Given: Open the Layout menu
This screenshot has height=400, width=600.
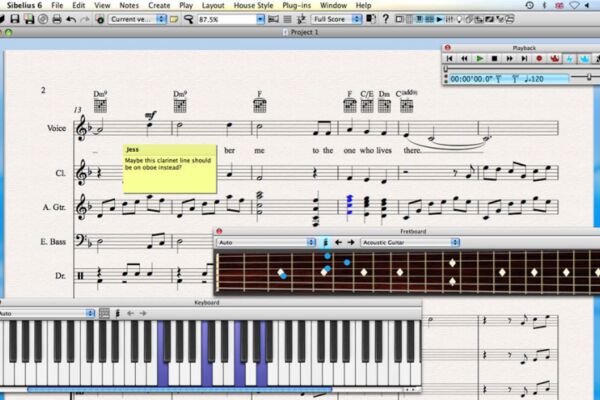Looking at the screenshot, I should pyautogui.click(x=213, y=5).
